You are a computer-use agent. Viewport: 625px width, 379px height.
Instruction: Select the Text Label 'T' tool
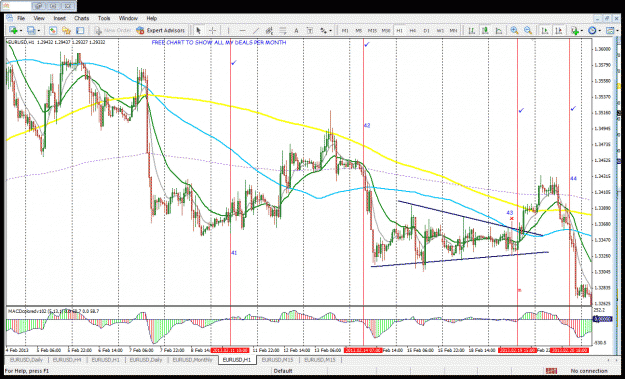310,30
